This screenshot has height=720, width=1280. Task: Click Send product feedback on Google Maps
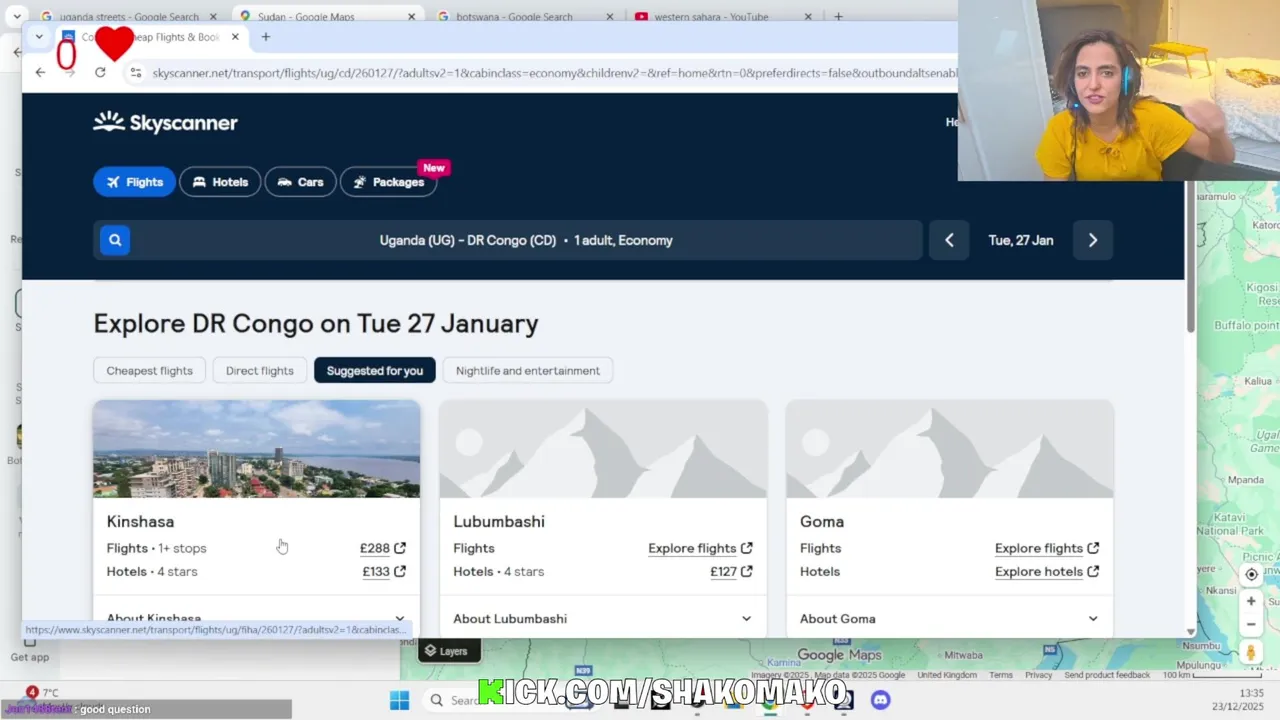click(x=1107, y=675)
